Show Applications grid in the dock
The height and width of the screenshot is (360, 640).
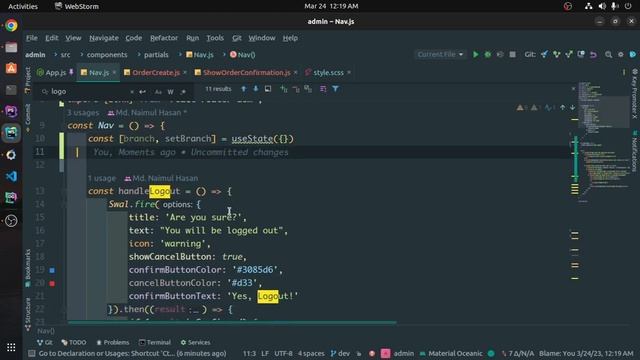point(11,347)
